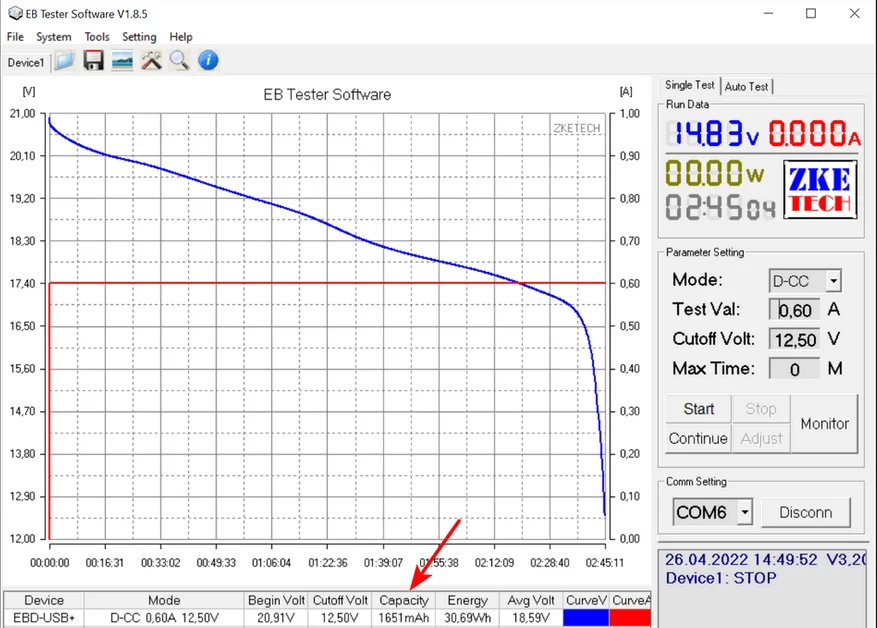Click the 14.83V voltage readout
Viewport: 877px width, 628px height.
pos(713,134)
